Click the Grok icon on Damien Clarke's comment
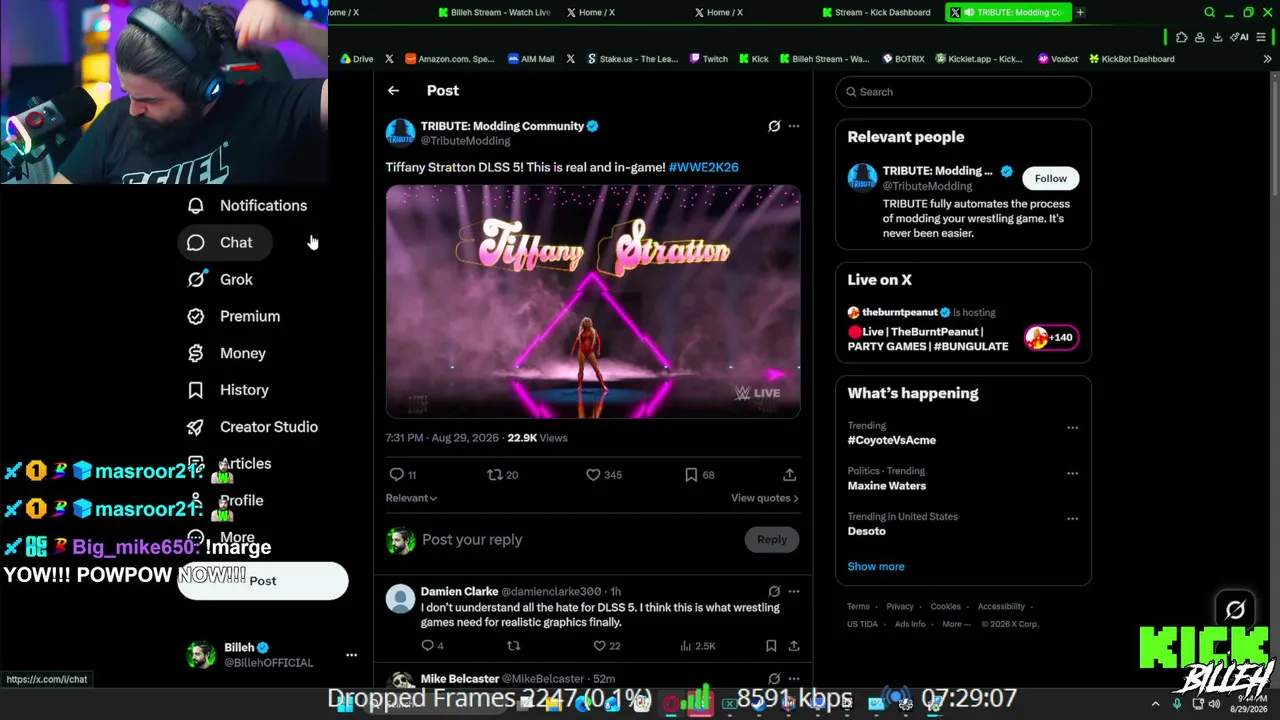 pos(774,591)
